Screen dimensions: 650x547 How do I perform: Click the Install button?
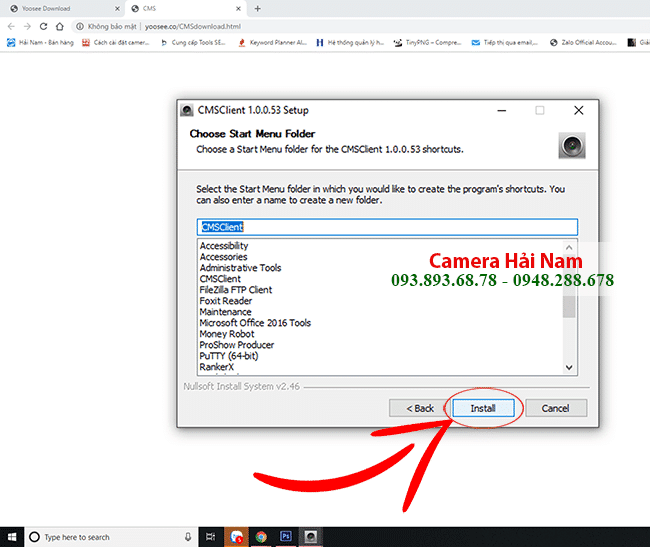click(x=483, y=408)
